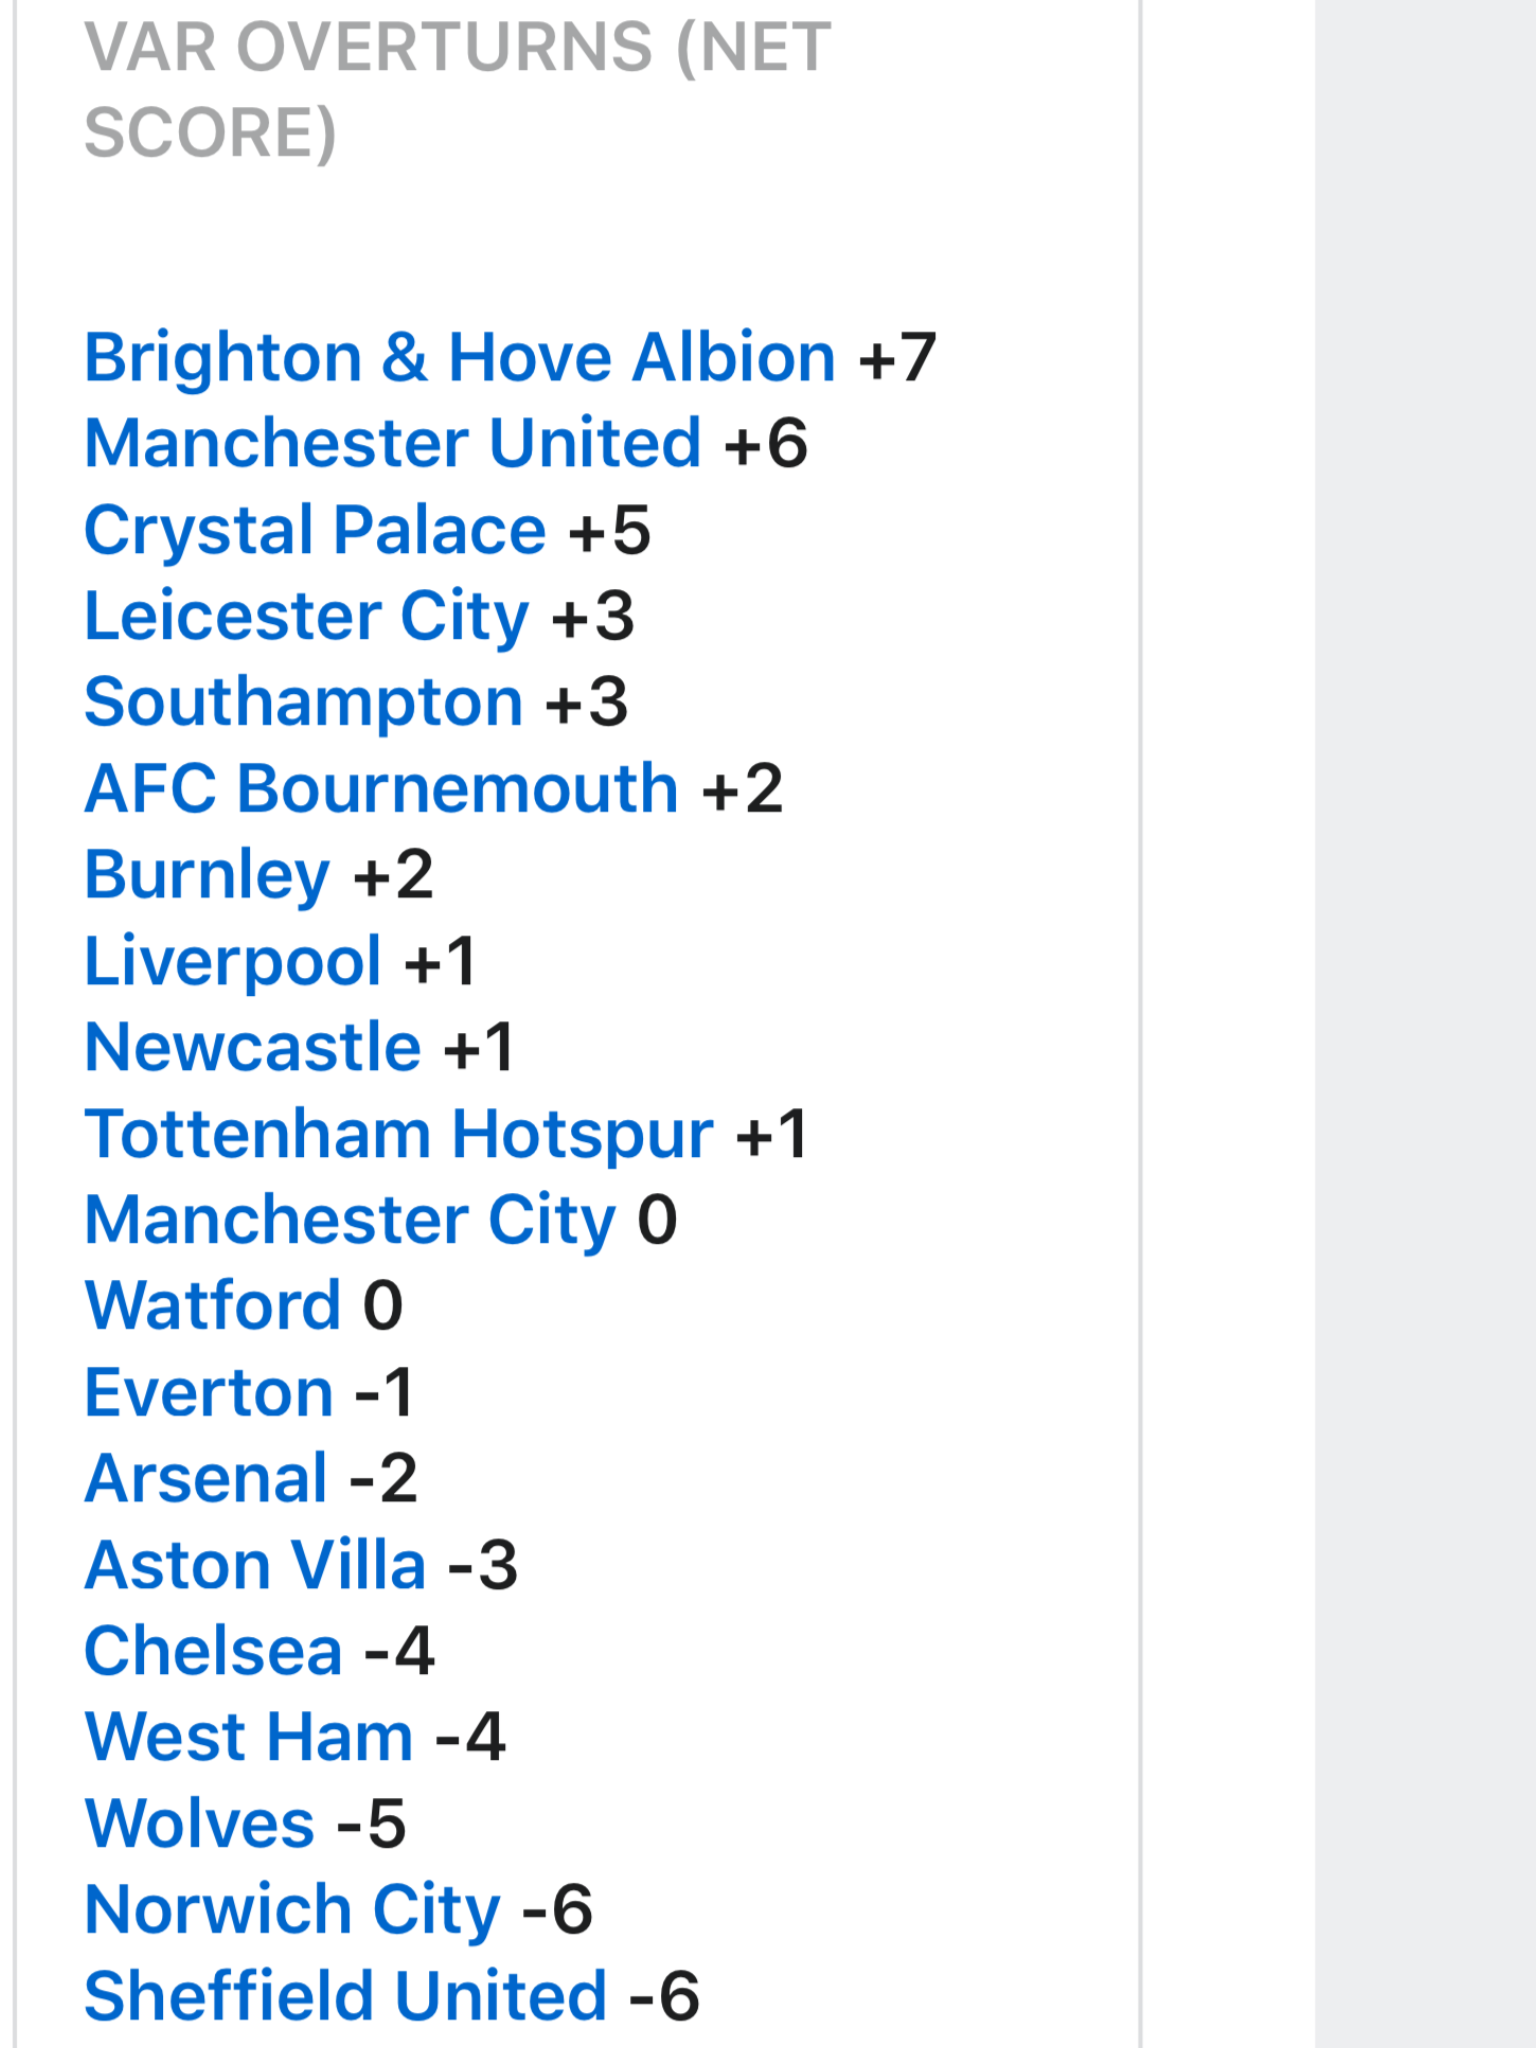1536x2048 pixels.
Task: Open the Burnley link
Action: point(207,875)
